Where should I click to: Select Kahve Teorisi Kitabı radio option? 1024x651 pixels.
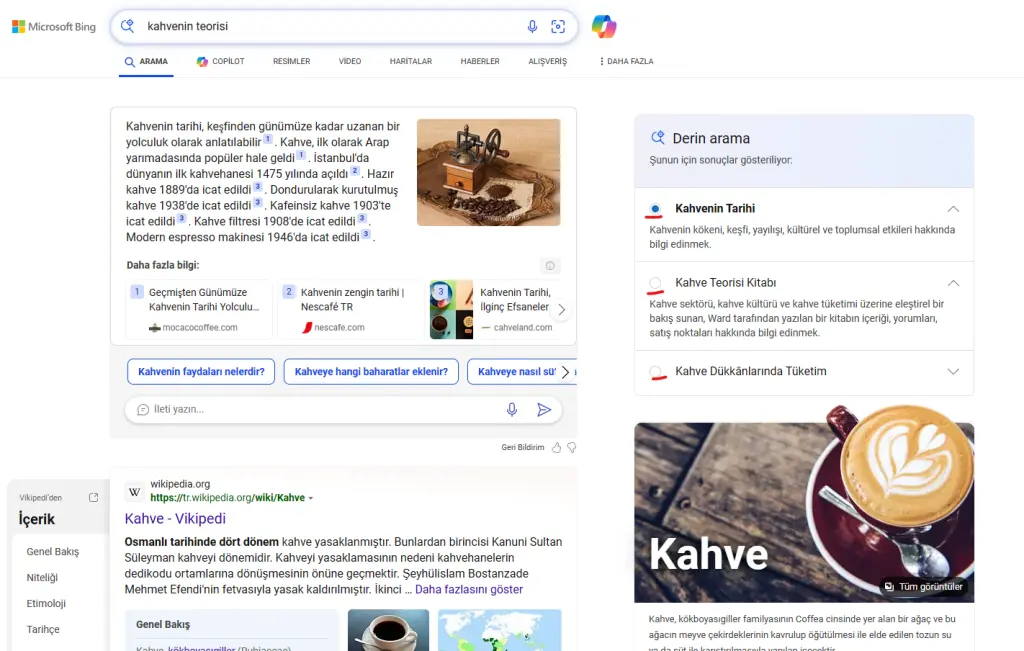point(655,283)
